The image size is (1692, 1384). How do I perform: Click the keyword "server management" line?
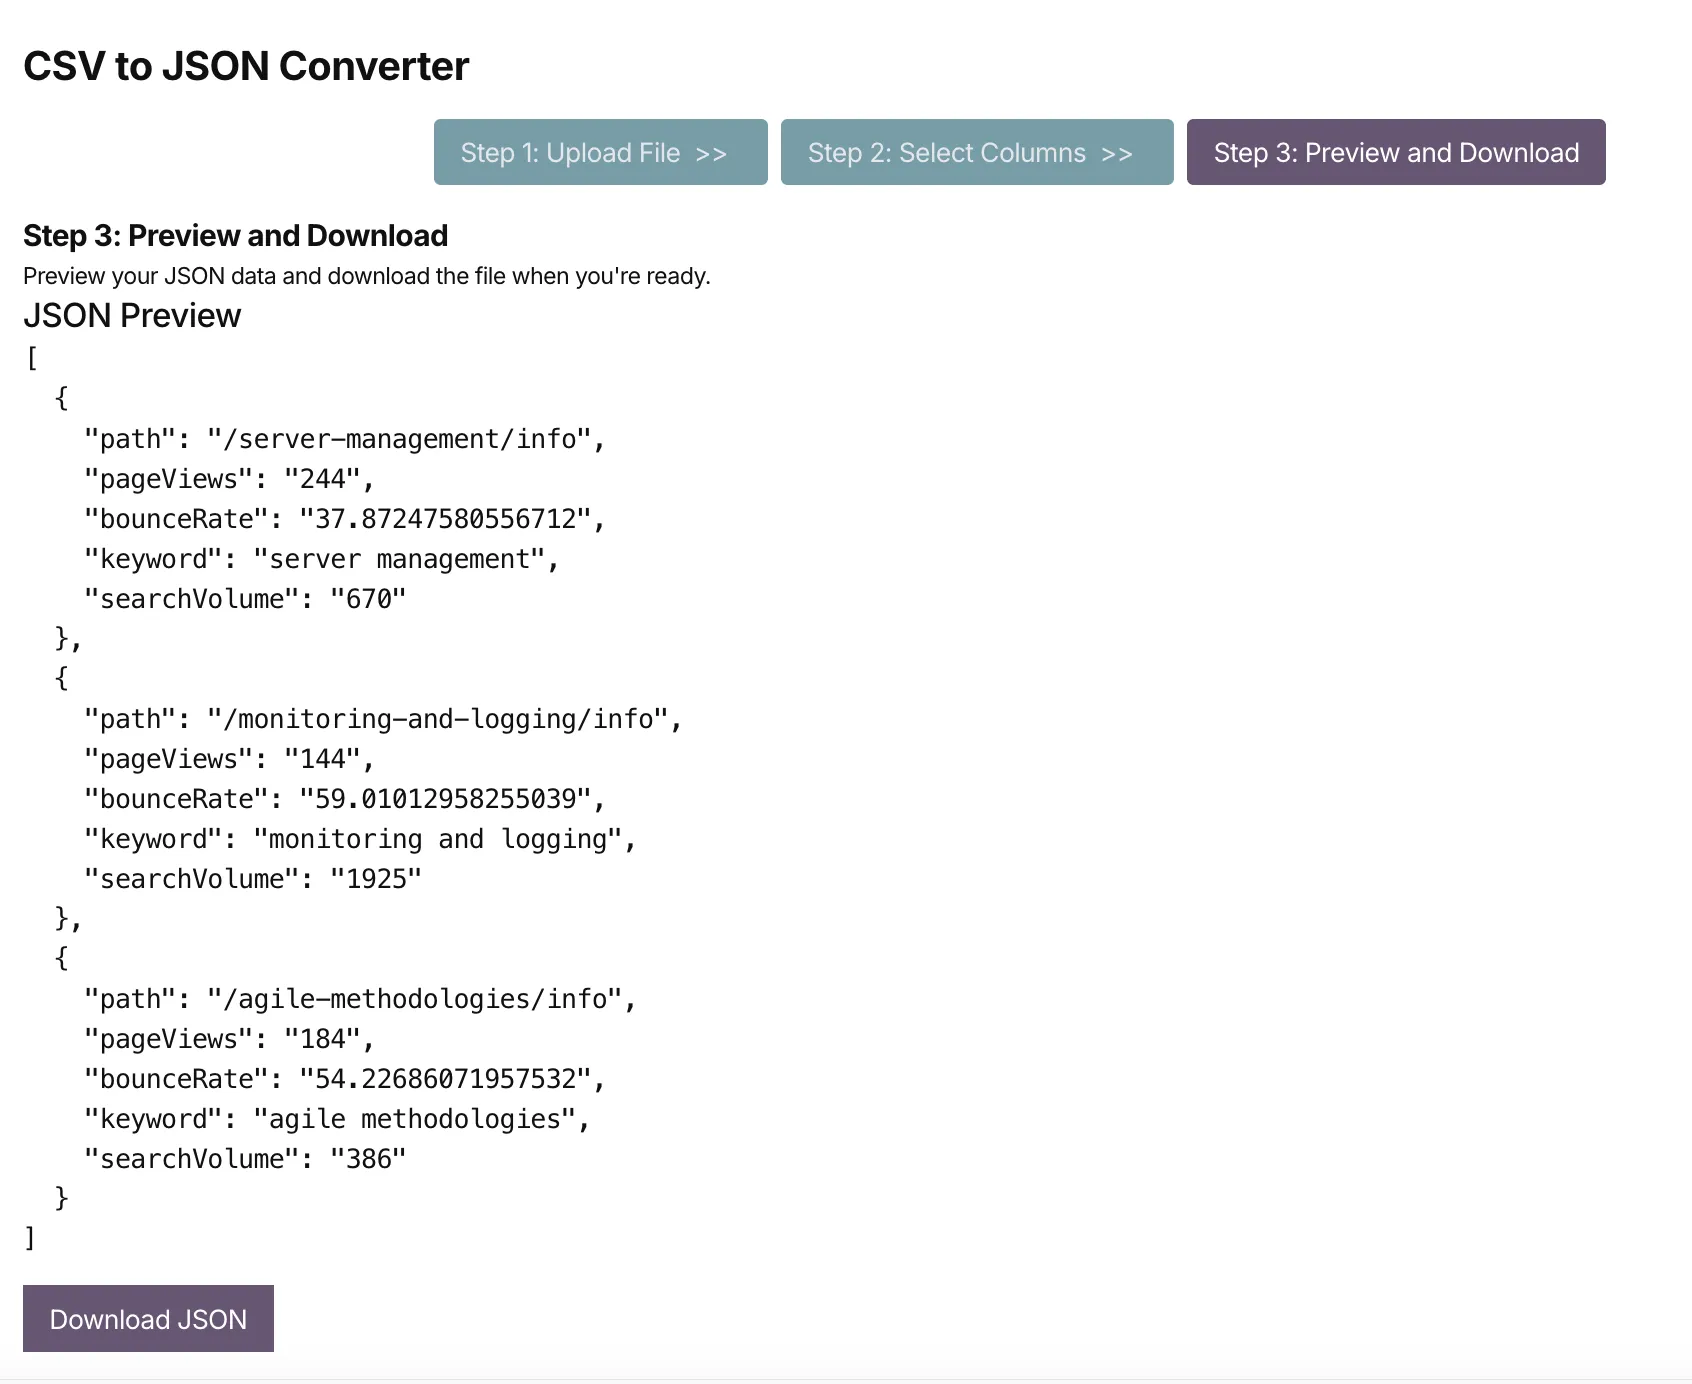pos(322,559)
